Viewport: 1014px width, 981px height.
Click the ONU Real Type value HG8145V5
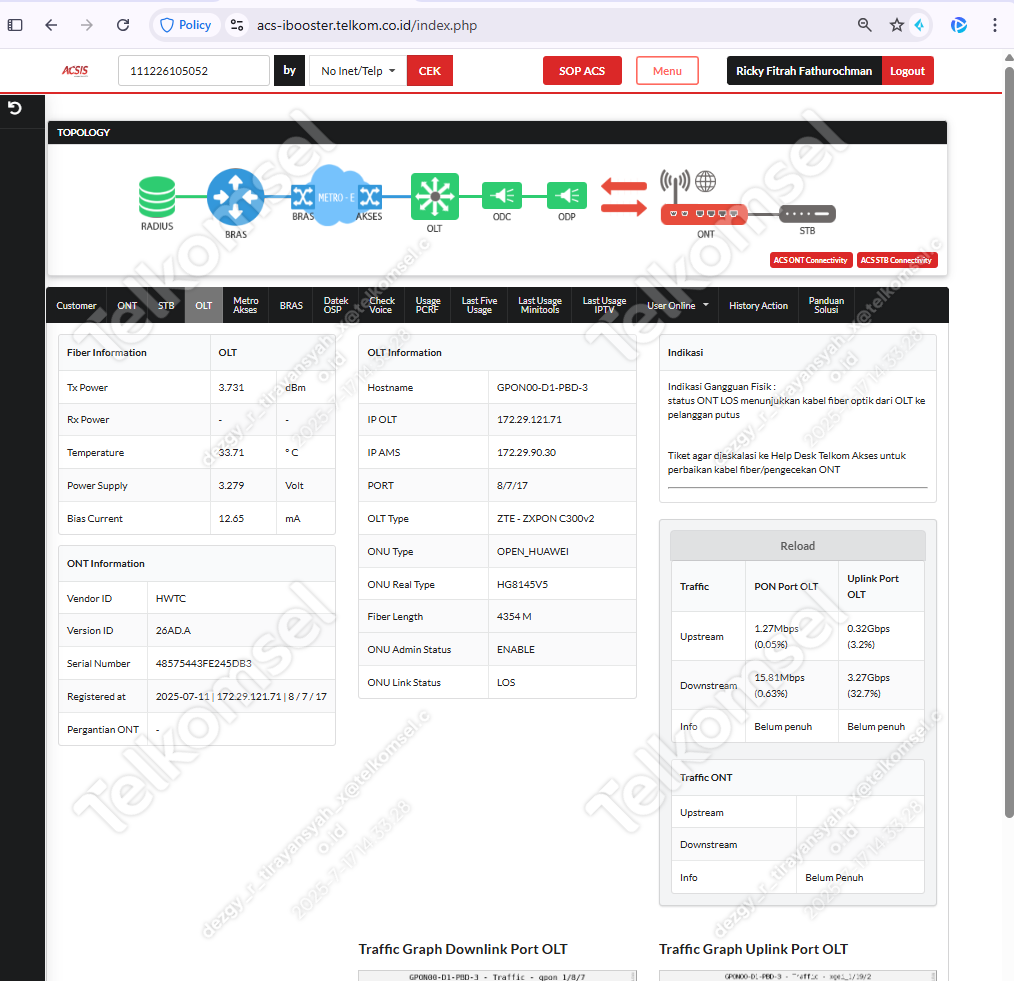[x=522, y=584]
